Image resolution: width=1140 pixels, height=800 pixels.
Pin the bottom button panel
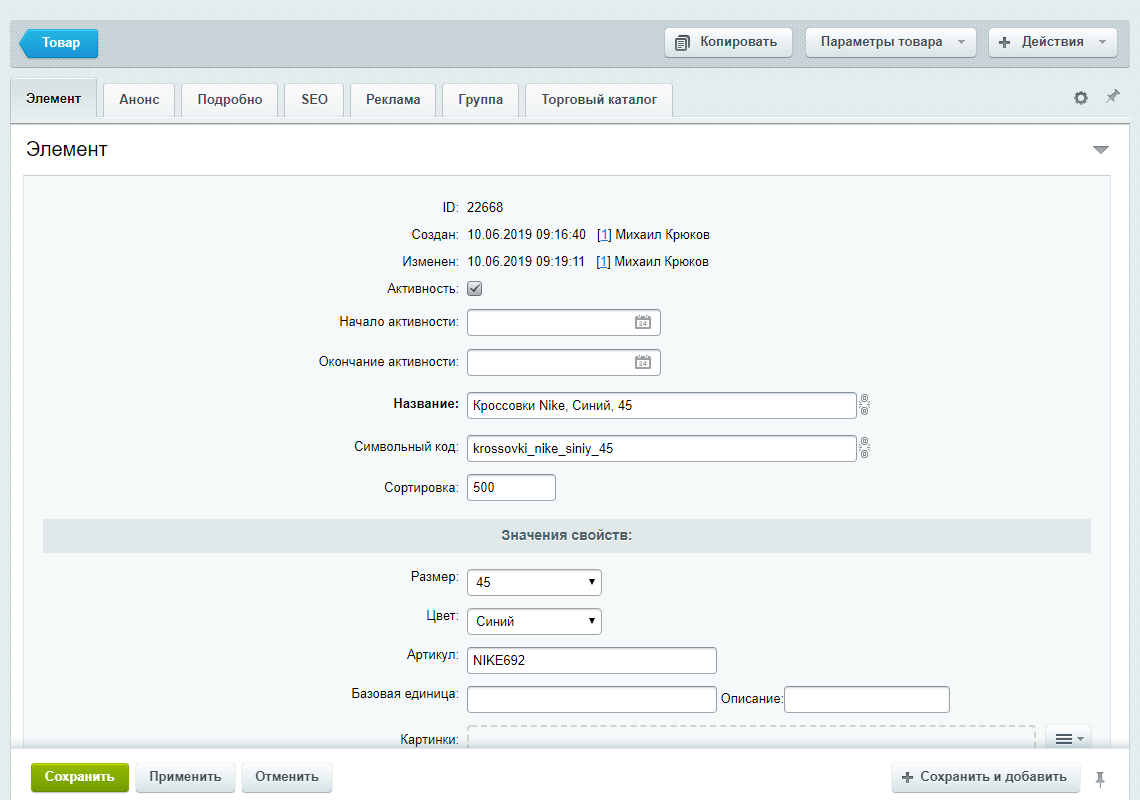(x=1101, y=778)
